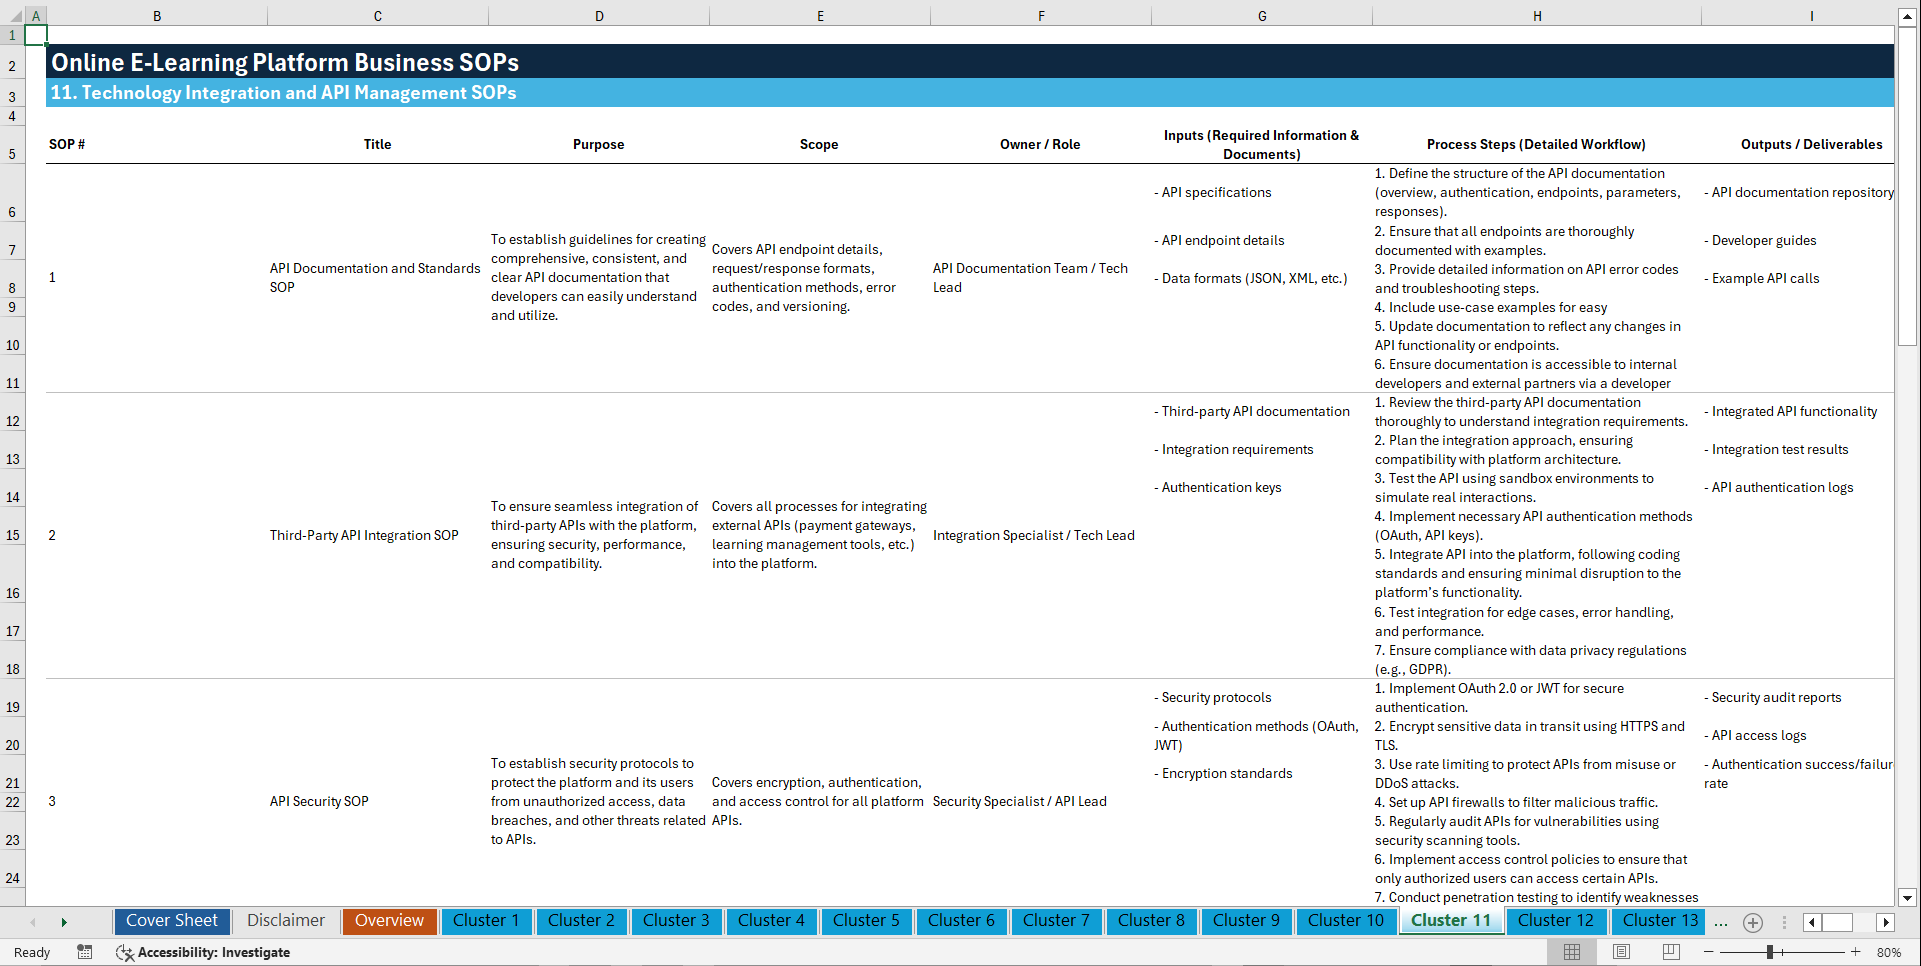The width and height of the screenshot is (1921, 966).
Task: Open Page Break Preview via its status bar icon
Action: (x=1671, y=952)
